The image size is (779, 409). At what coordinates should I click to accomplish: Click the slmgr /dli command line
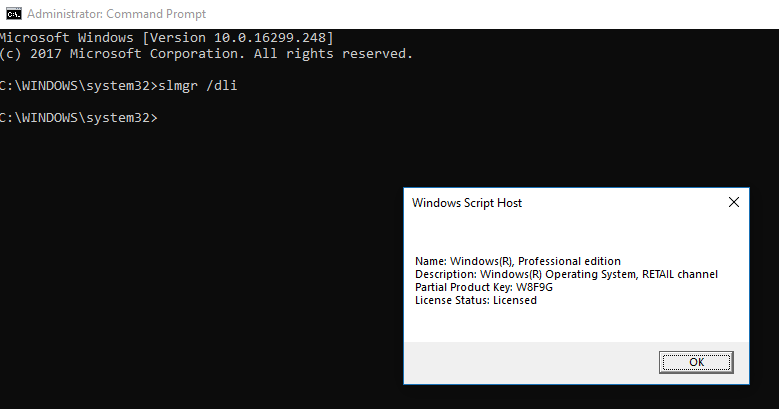(x=119, y=85)
